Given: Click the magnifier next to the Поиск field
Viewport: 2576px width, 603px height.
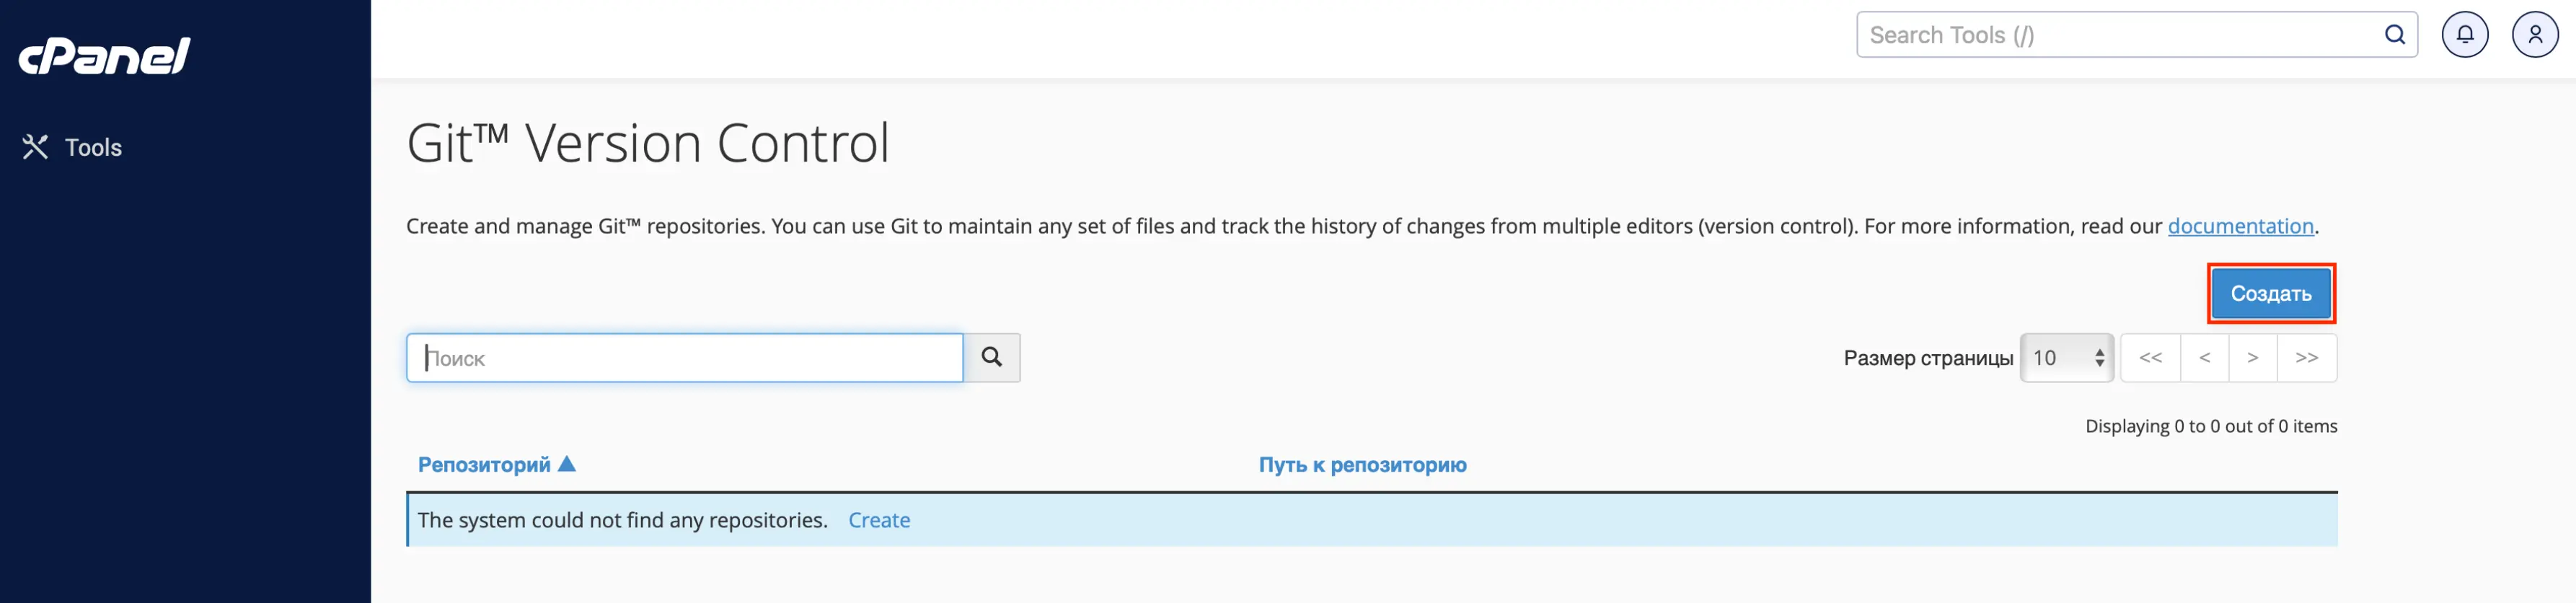Looking at the screenshot, I should 992,357.
